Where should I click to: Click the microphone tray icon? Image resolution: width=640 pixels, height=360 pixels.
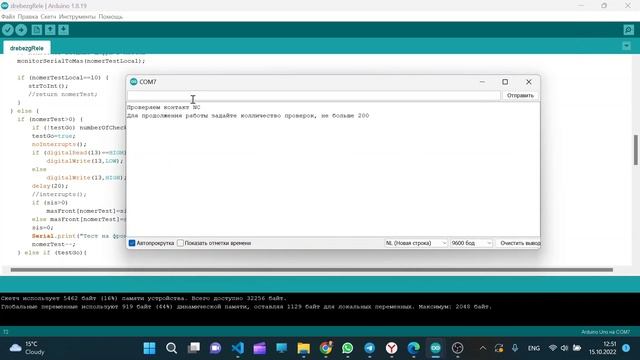[515, 348]
